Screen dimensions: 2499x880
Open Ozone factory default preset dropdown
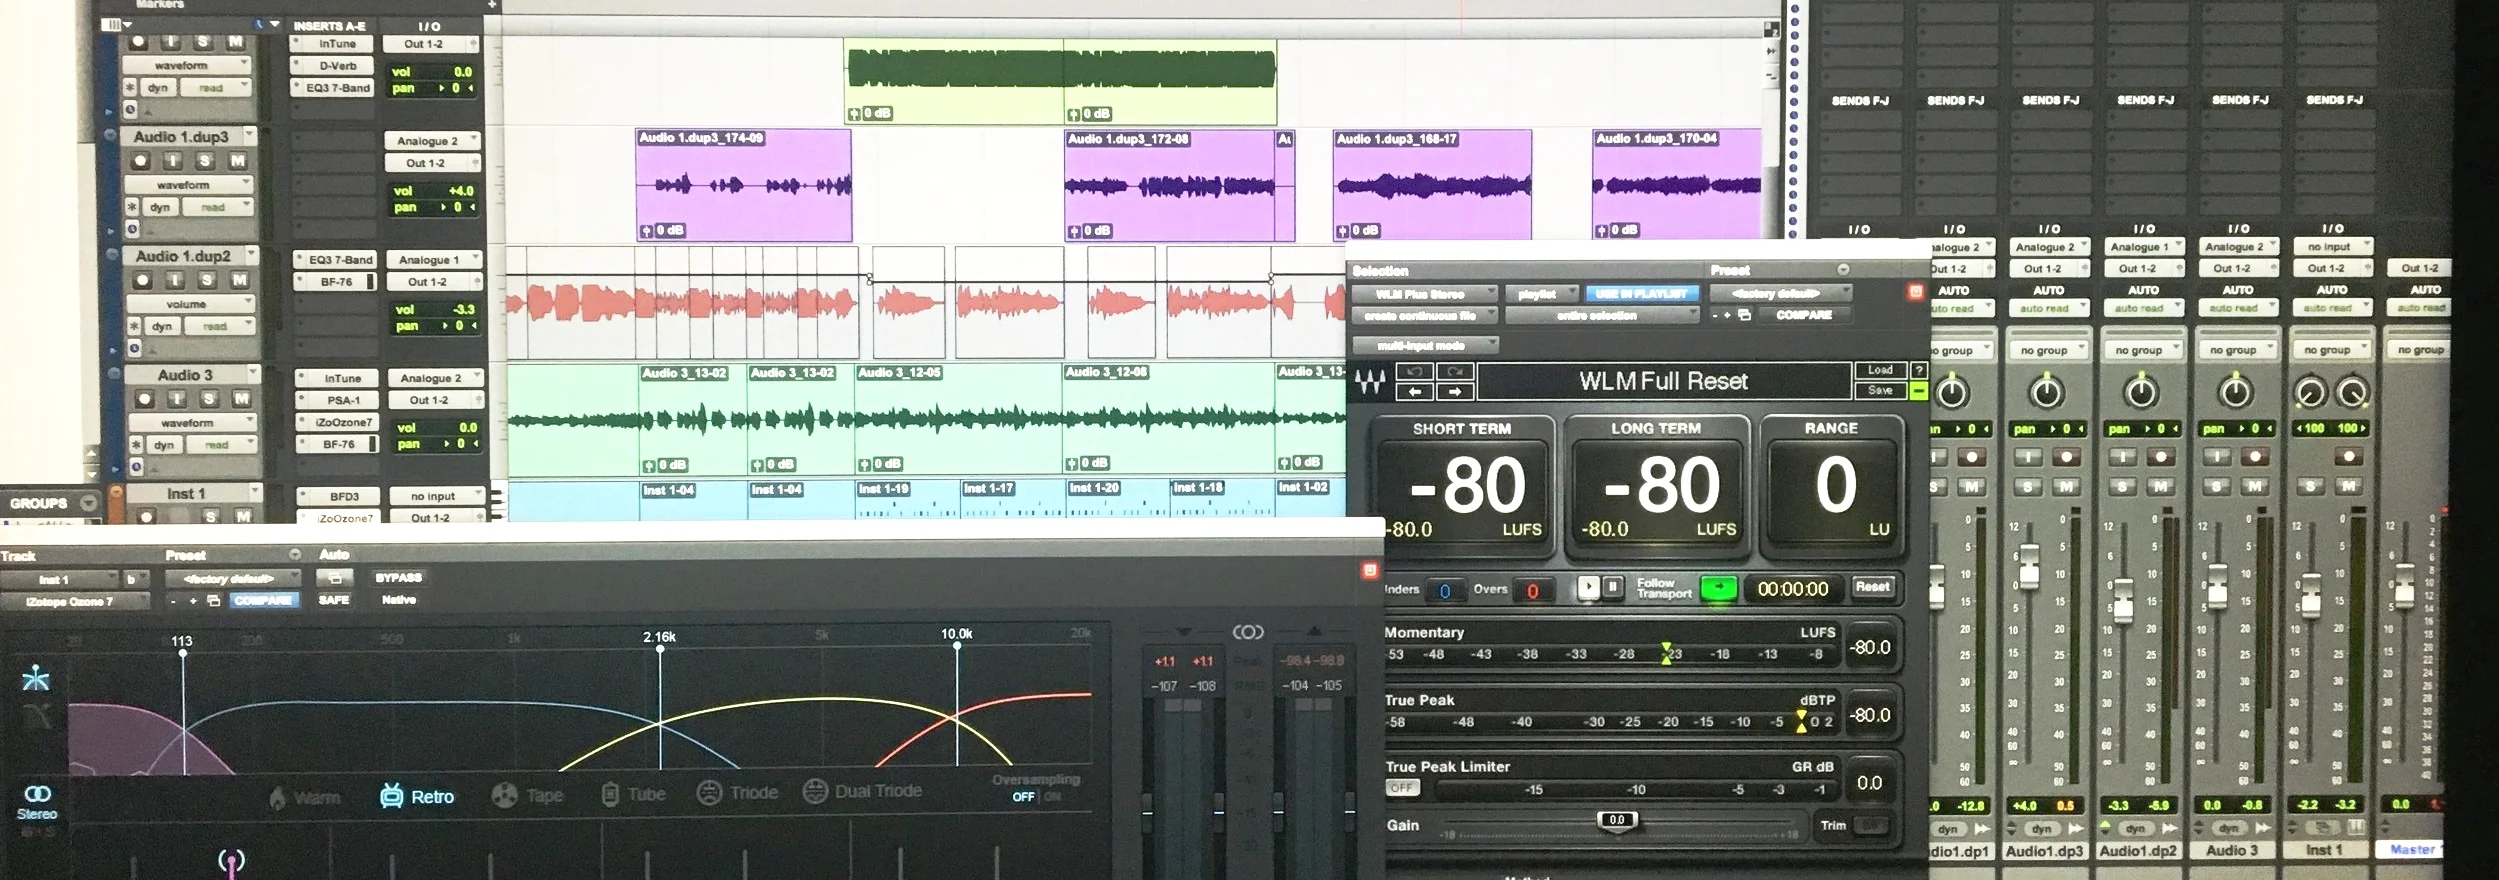[x=231, y=579]
